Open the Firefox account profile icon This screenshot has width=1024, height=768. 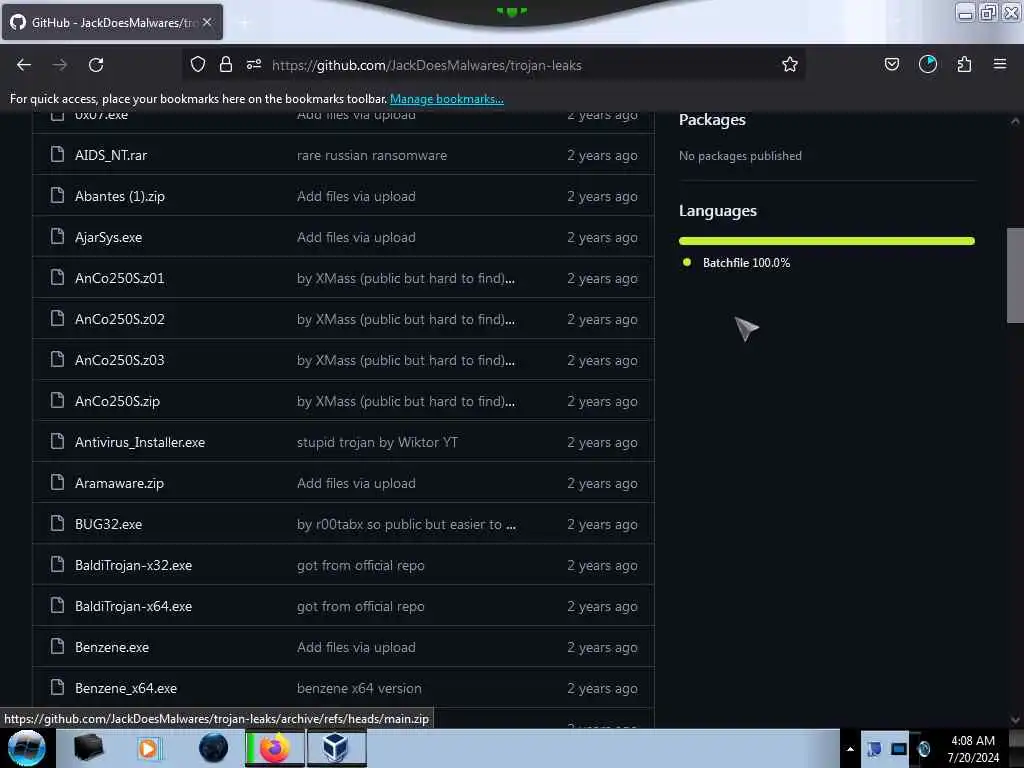coord(927,64)
